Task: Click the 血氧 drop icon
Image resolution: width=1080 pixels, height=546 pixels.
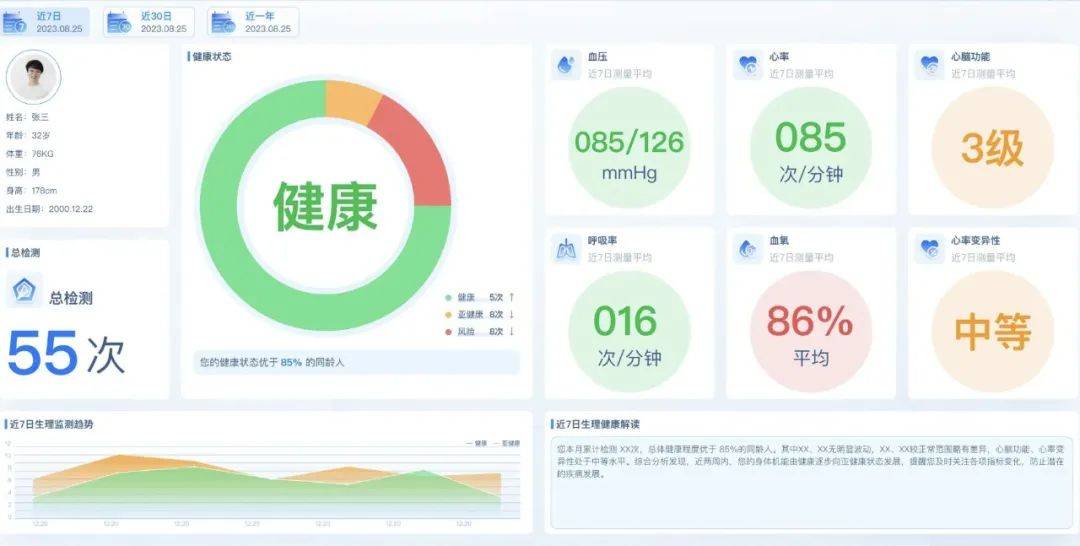Action: click(747, 249)
